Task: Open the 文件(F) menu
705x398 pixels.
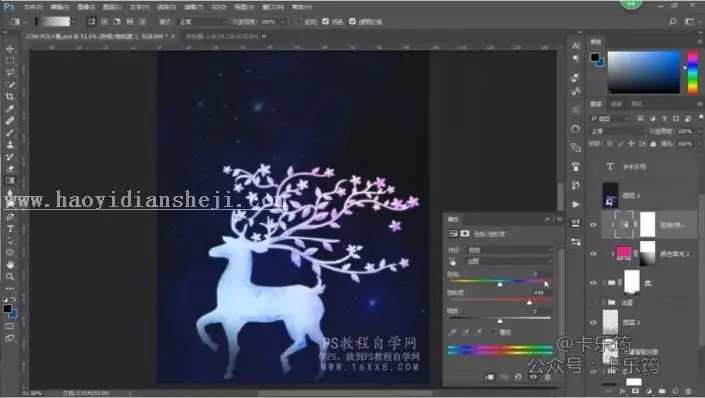Action: tap(33, 7)
